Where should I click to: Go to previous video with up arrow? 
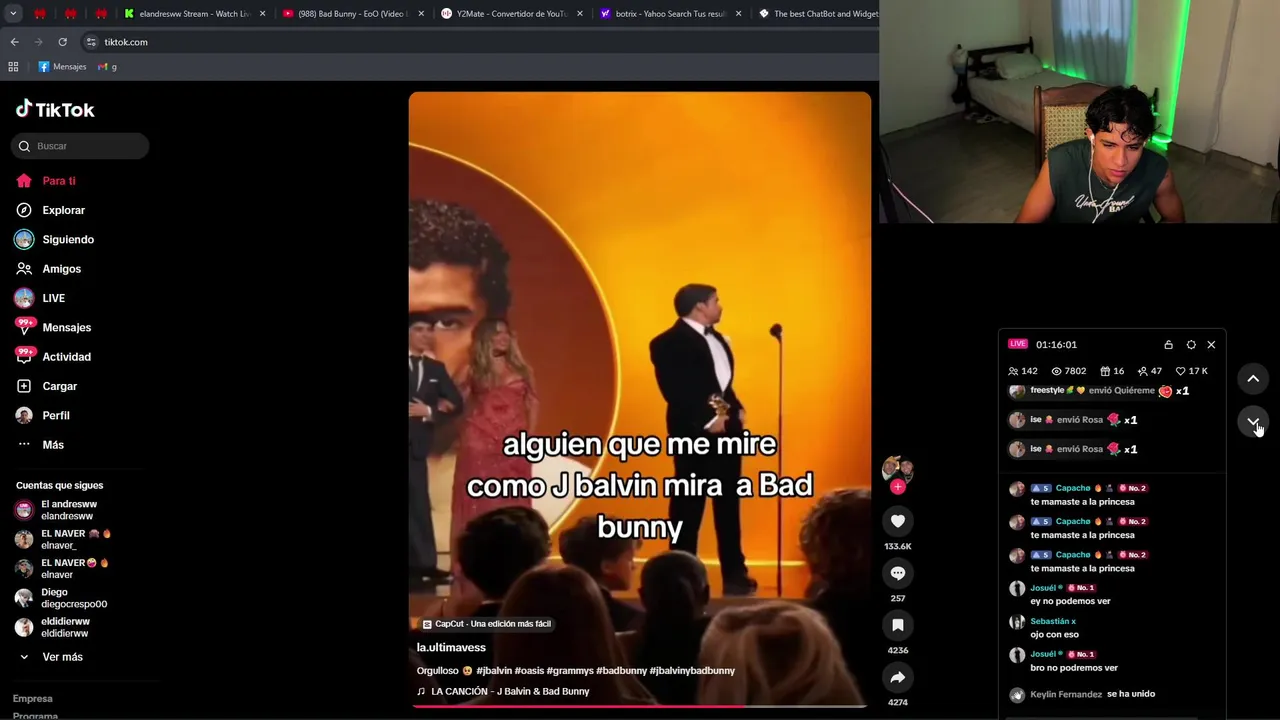click(x=1253, y=379)
